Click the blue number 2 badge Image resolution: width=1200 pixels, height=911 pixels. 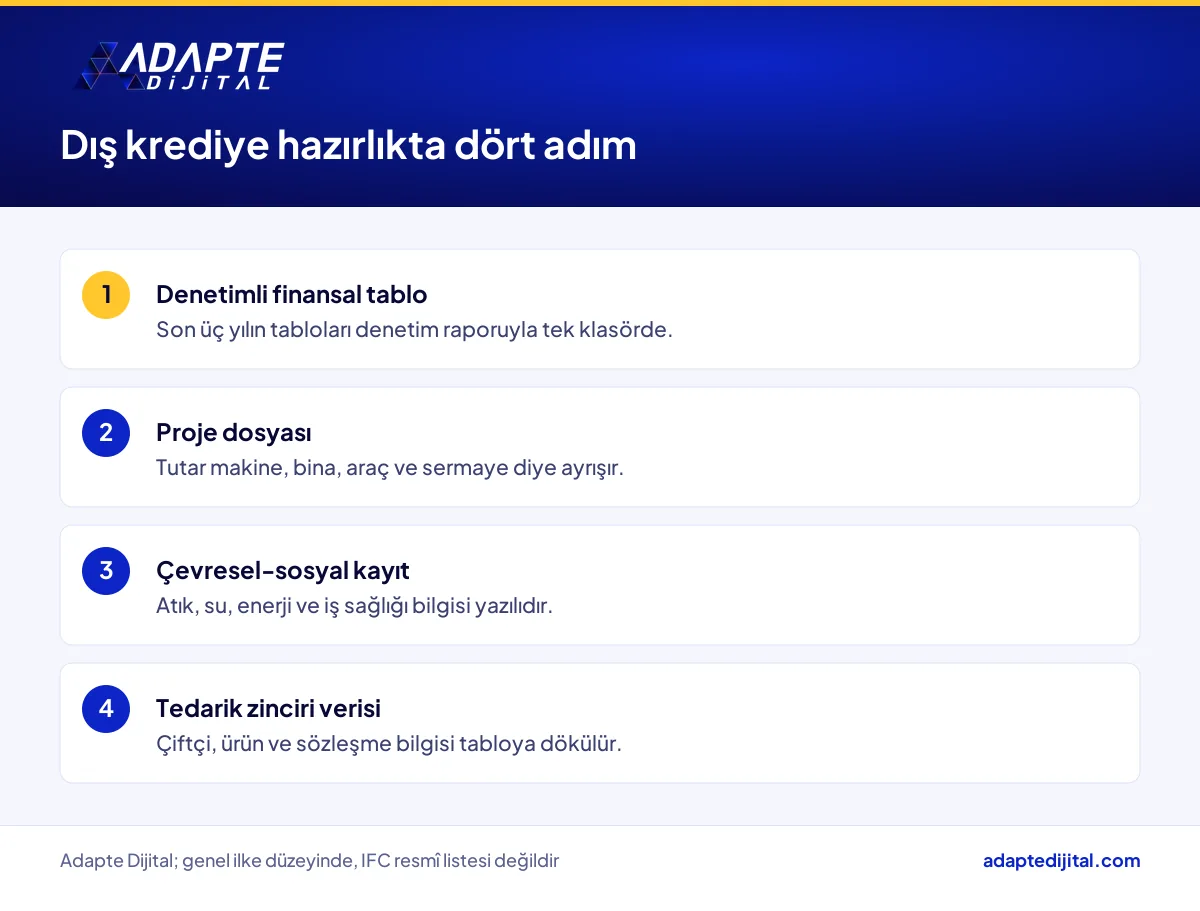[x=106, y=433]
